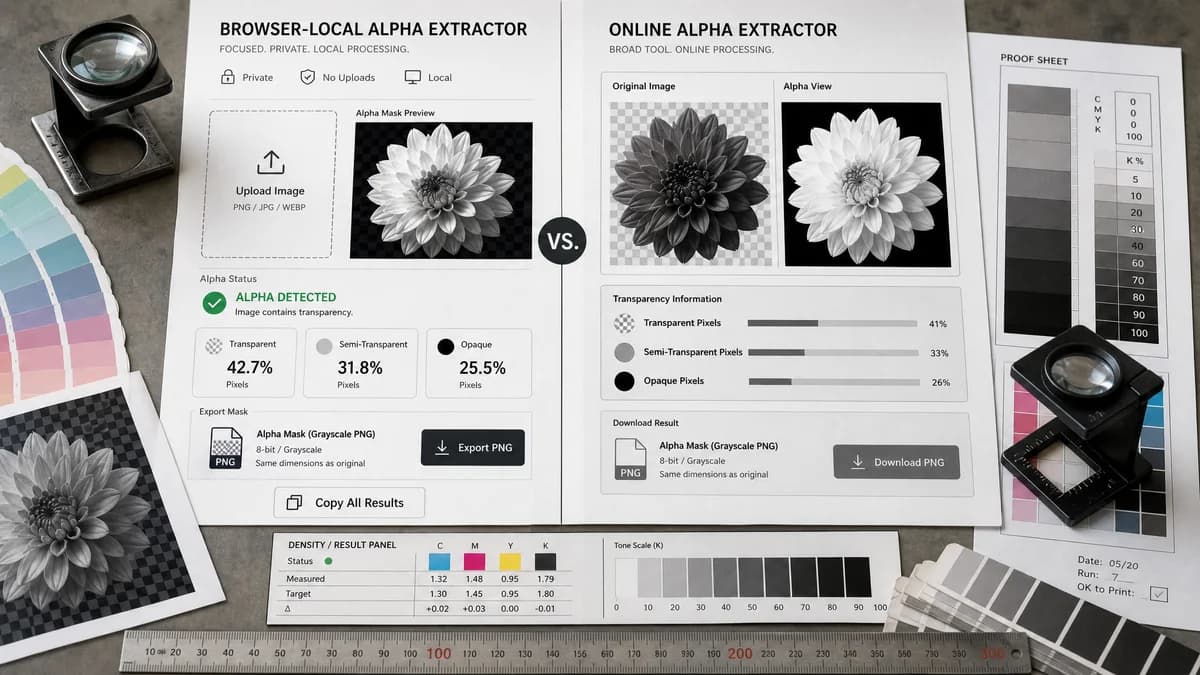Click the Target 1.45 cell under M
The height and width of the screenshot is (675, 1200).
tap(476, 593)
